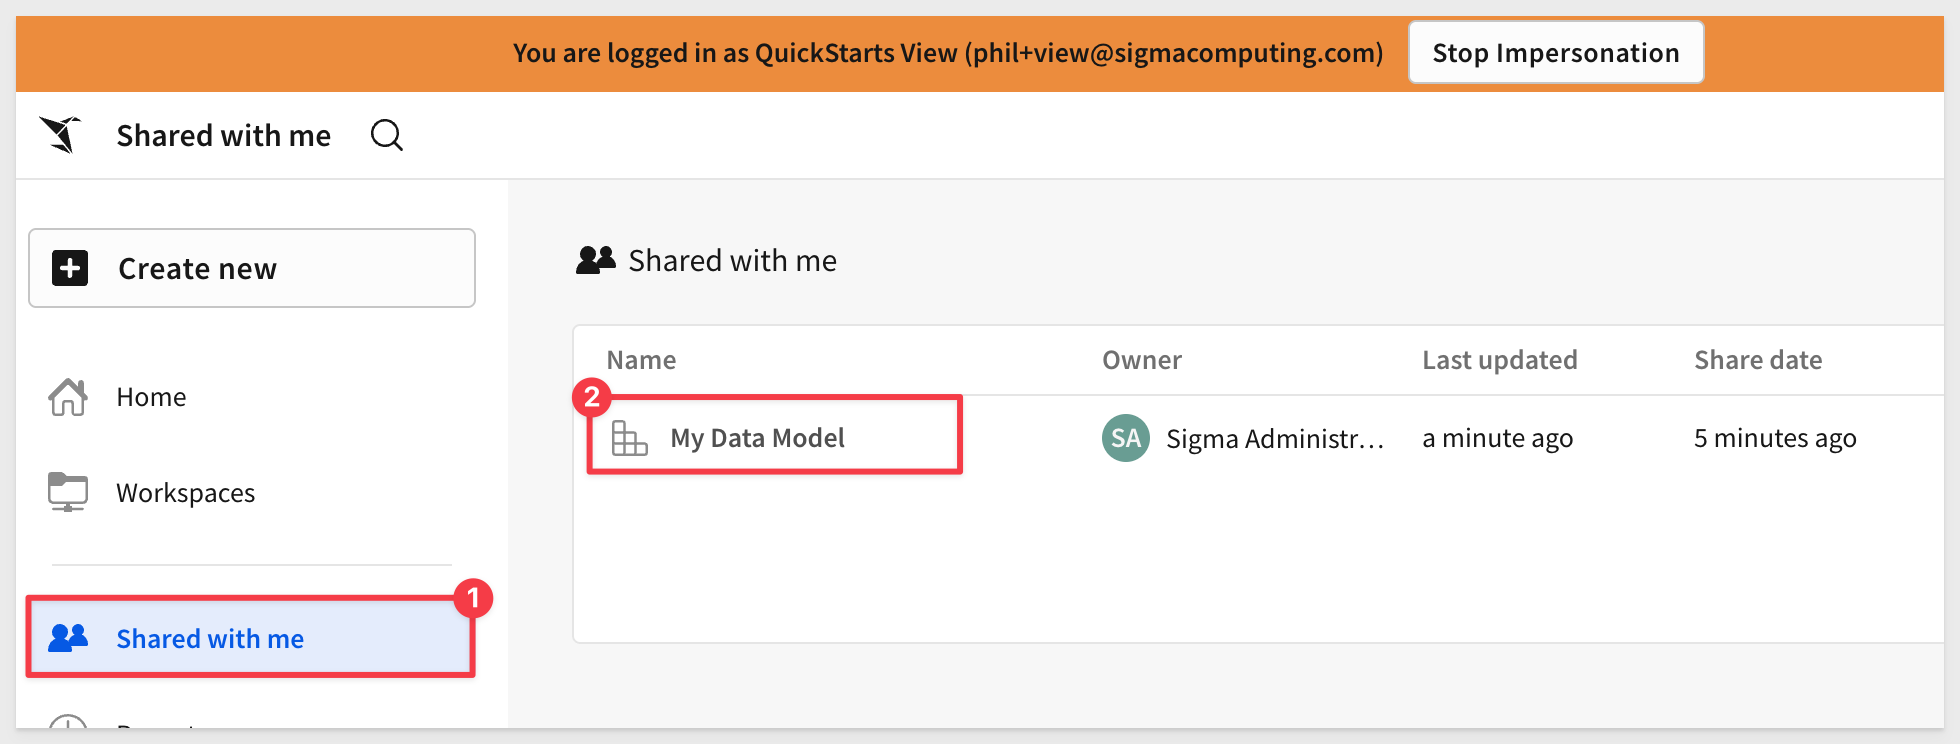Viewport: 1960px width, 744px height.
Task: Open the My Data Model document
Action: tap(757, 438)
